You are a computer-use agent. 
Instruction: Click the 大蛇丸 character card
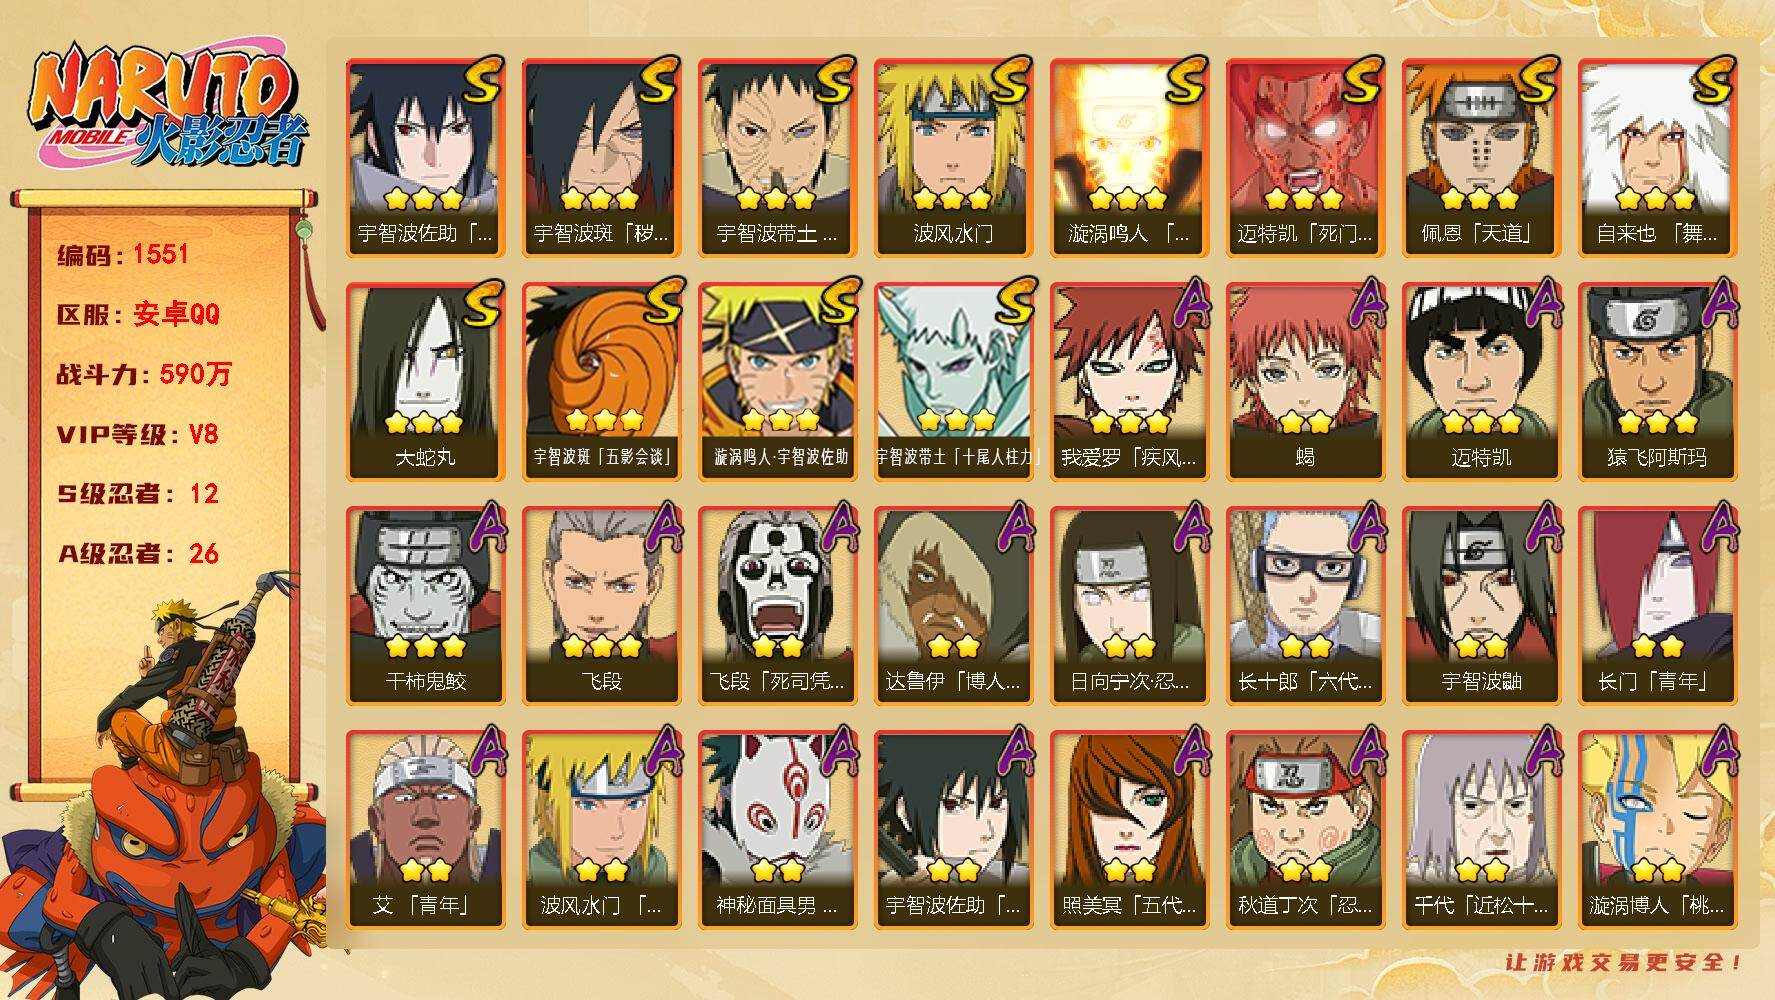[x=425, y=382]
